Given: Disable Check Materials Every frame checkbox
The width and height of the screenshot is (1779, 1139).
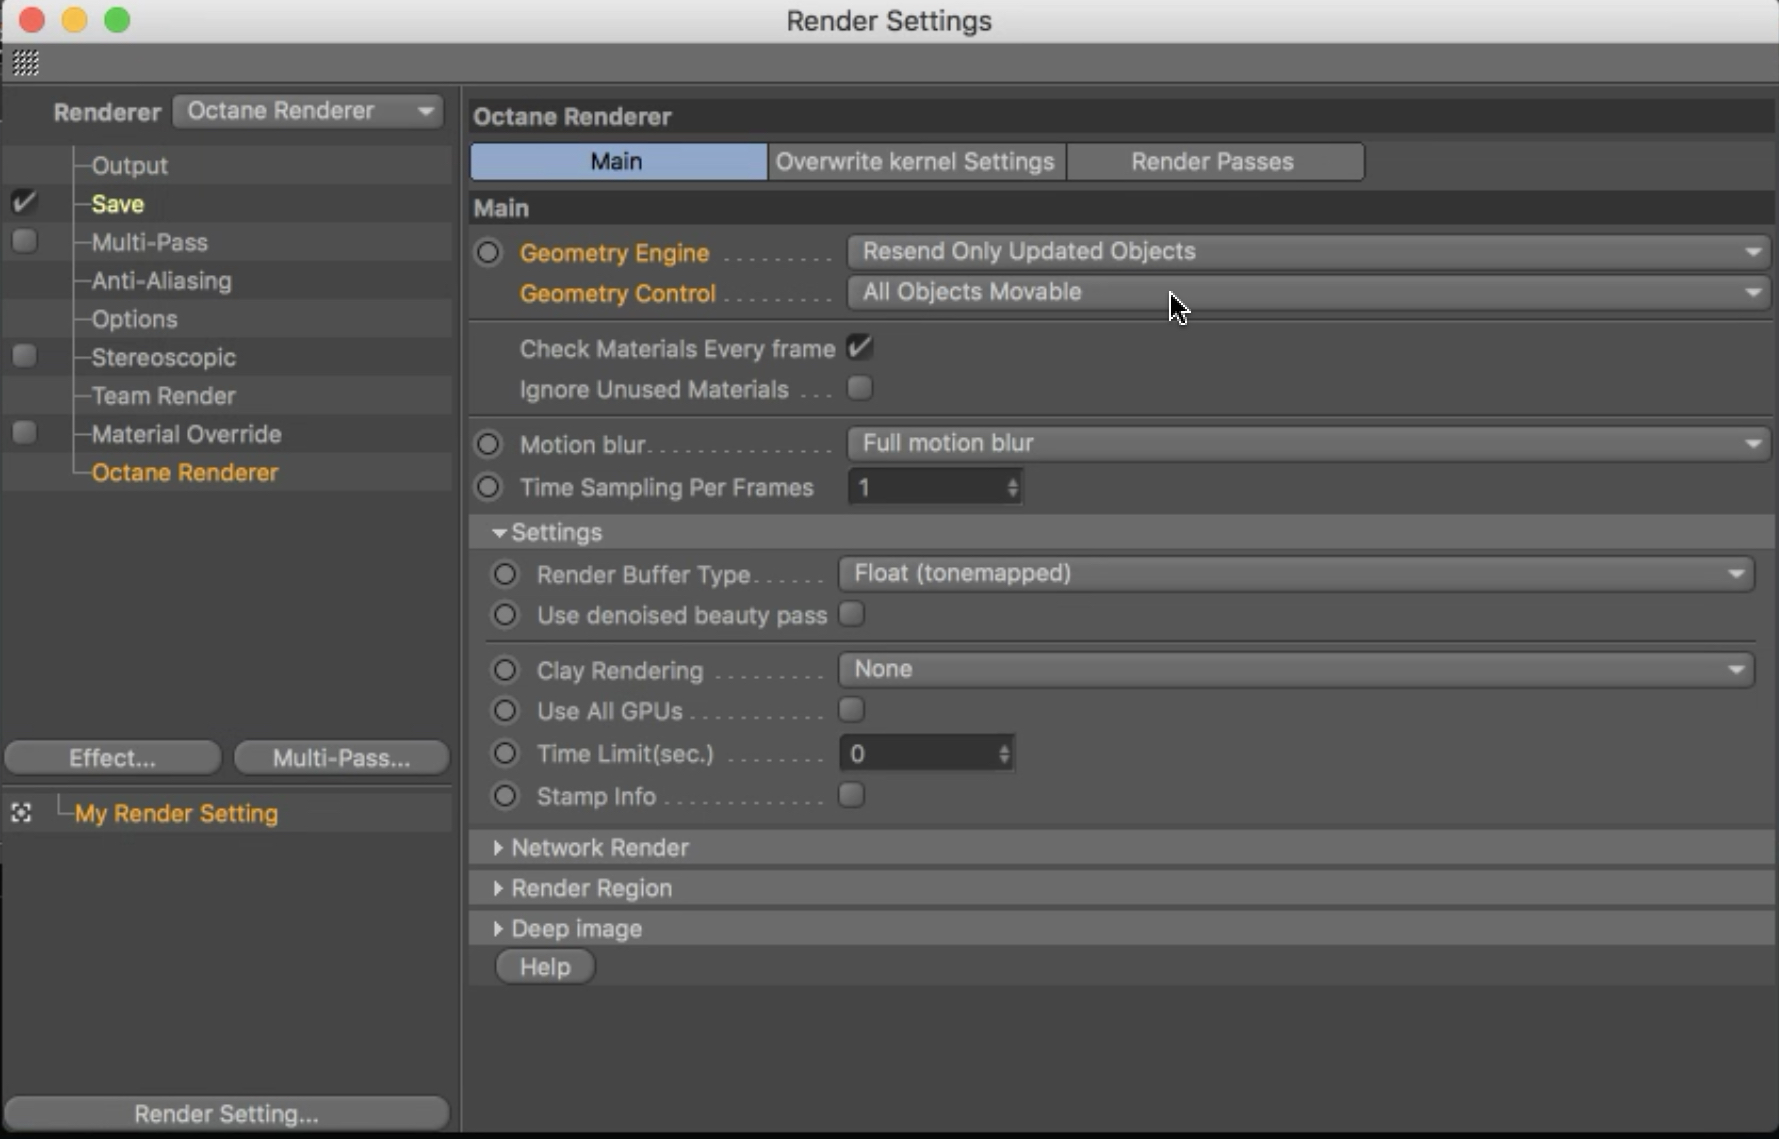Looking at the screenshot, I should point(859,348).
